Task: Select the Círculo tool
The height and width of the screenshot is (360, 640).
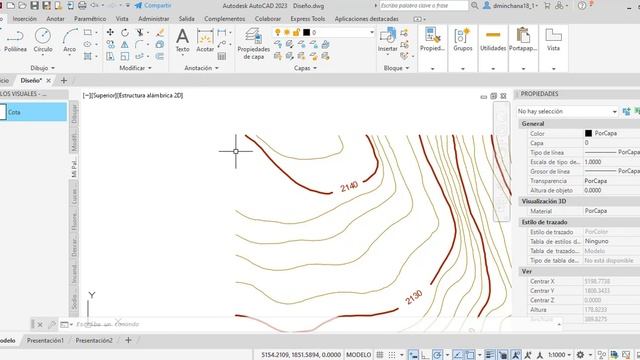Action: click(x=42, y=40)
